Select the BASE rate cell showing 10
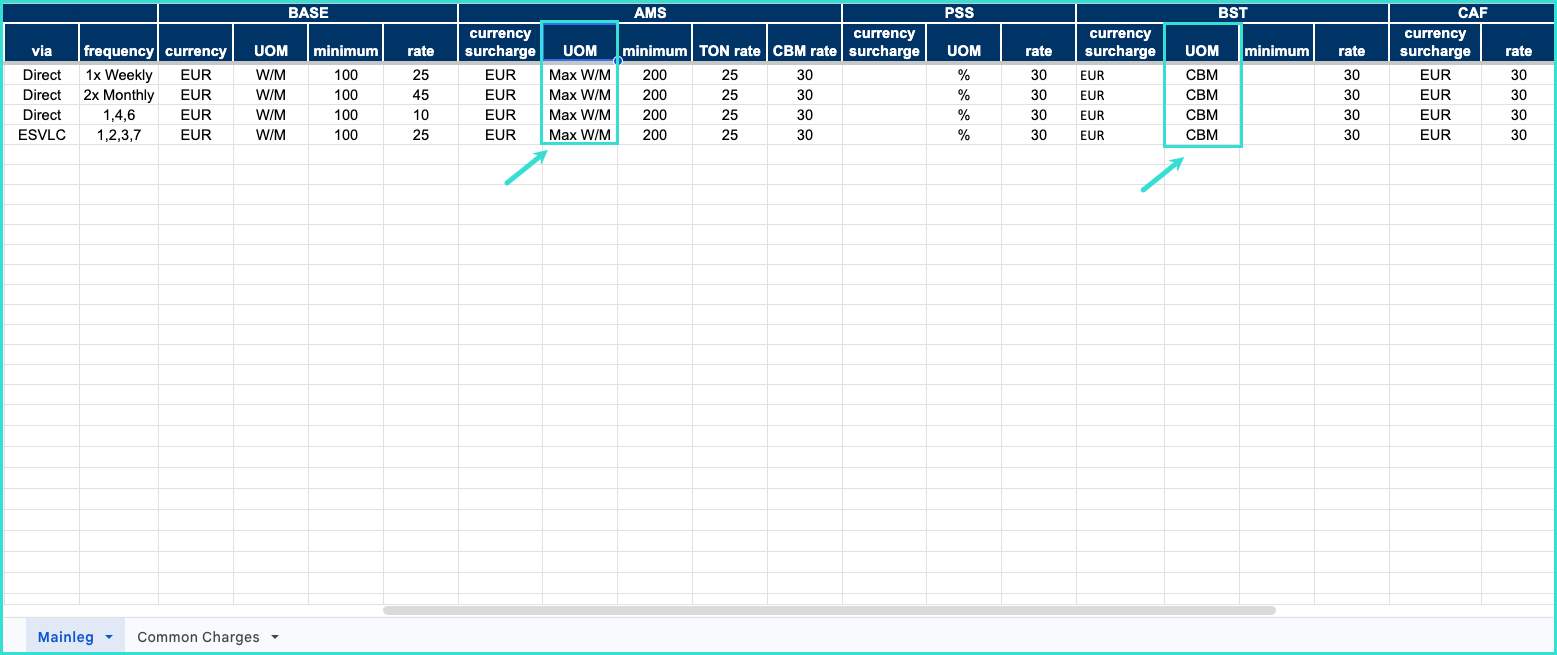Screen dimensions: 1557x655 (420, 115)
